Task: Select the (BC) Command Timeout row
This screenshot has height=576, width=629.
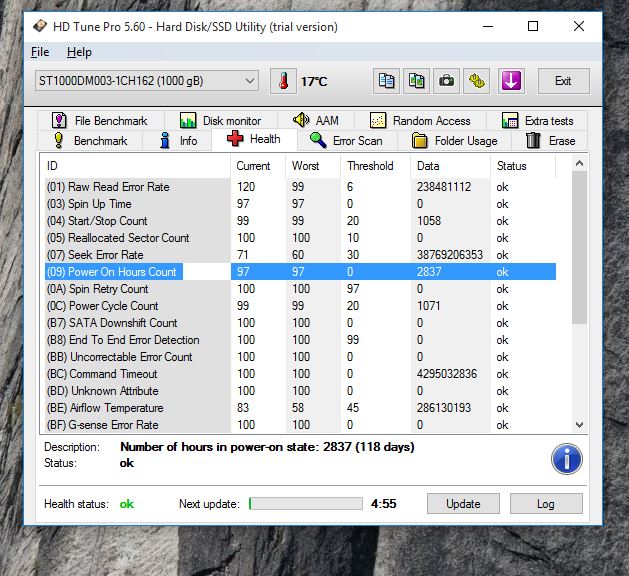Action: tap(298, 374)
